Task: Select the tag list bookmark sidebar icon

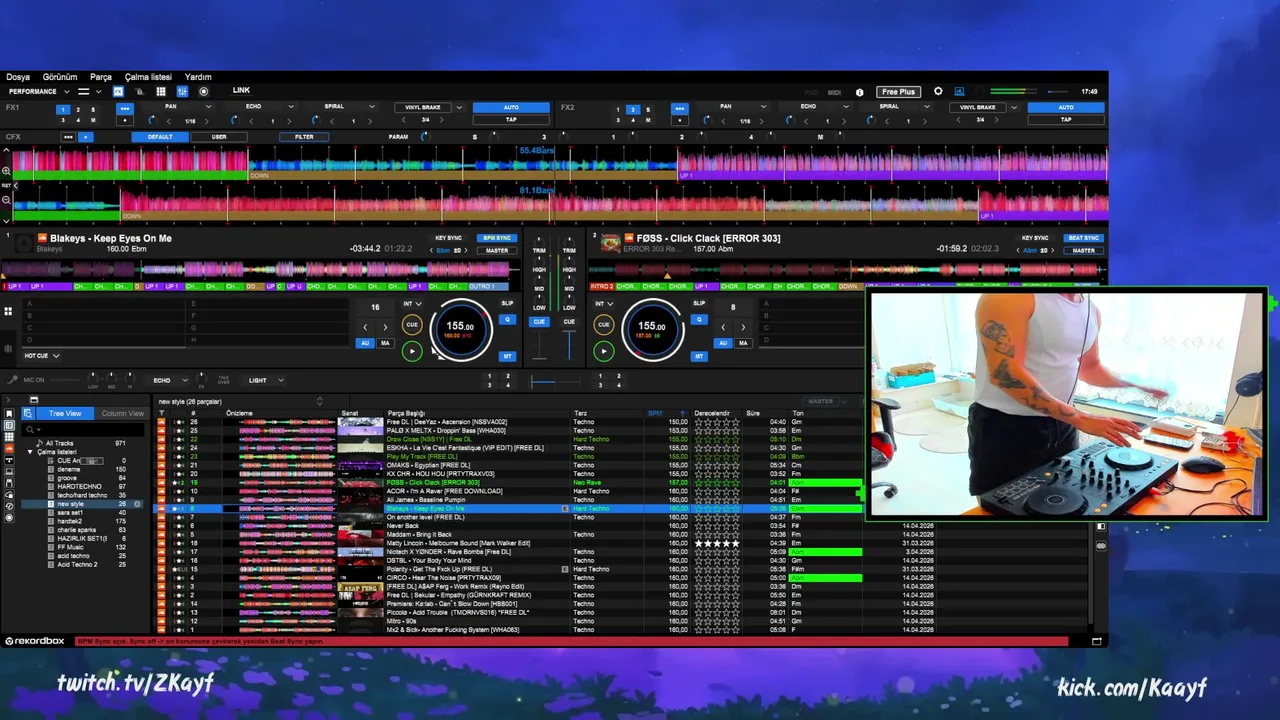Action: pos(9,414)
